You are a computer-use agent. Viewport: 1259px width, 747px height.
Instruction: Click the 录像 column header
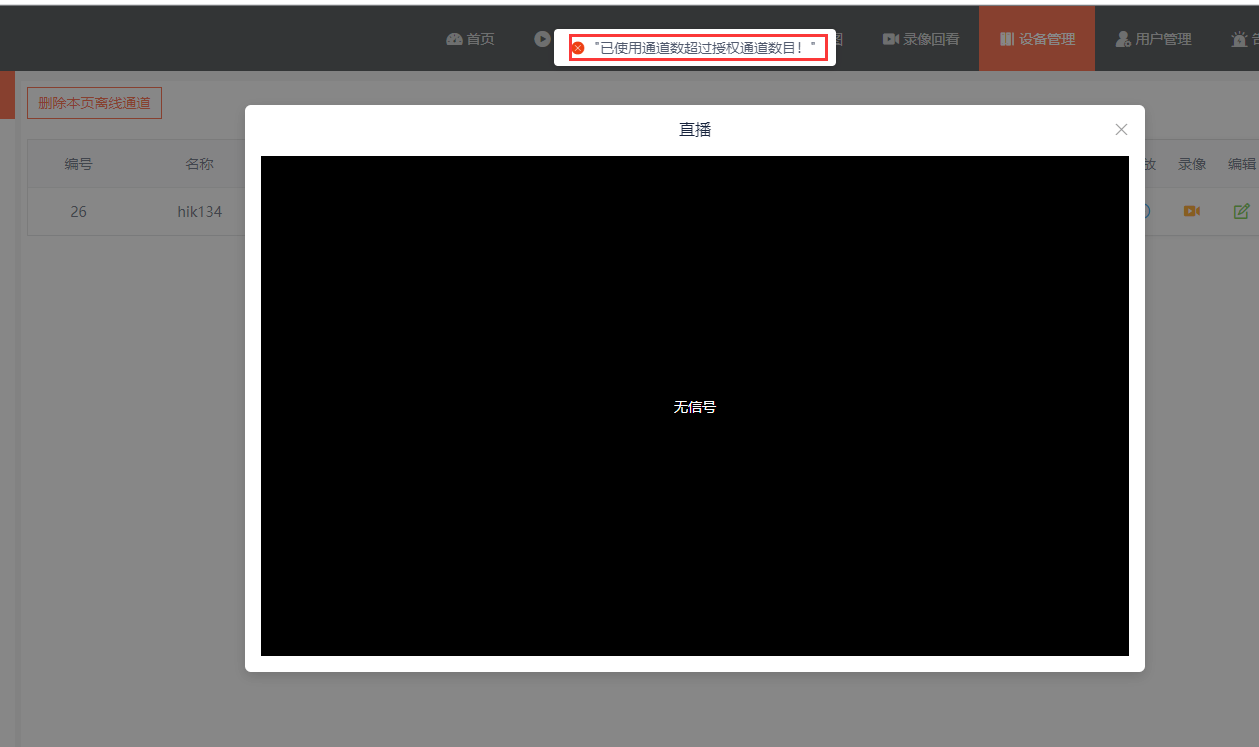click(1192, 164)
